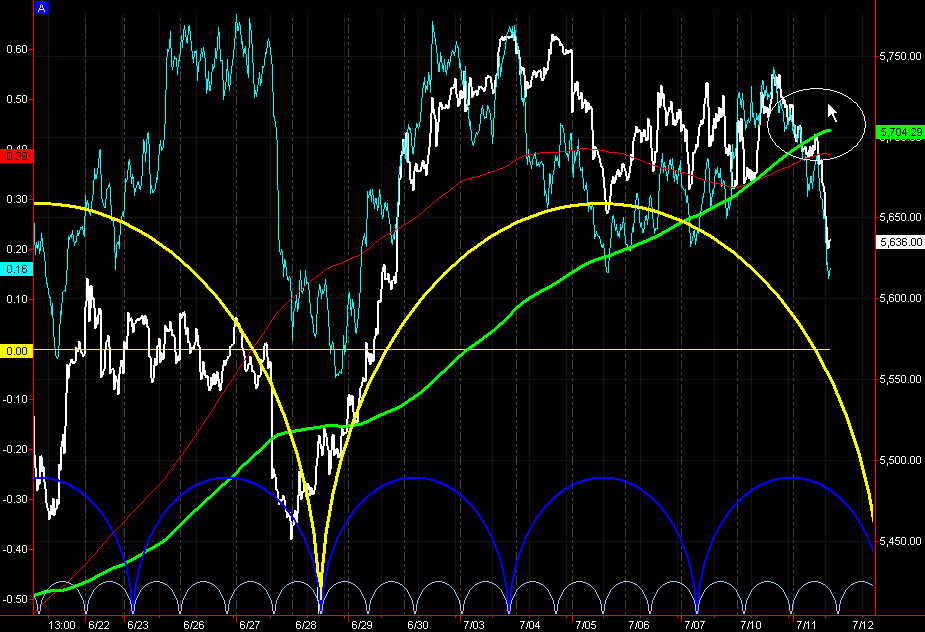Image resolution: width=925 pixels, height=632 pixels.
Task: Click the 6/28 date axis label
Action: [x=306, y=625]
